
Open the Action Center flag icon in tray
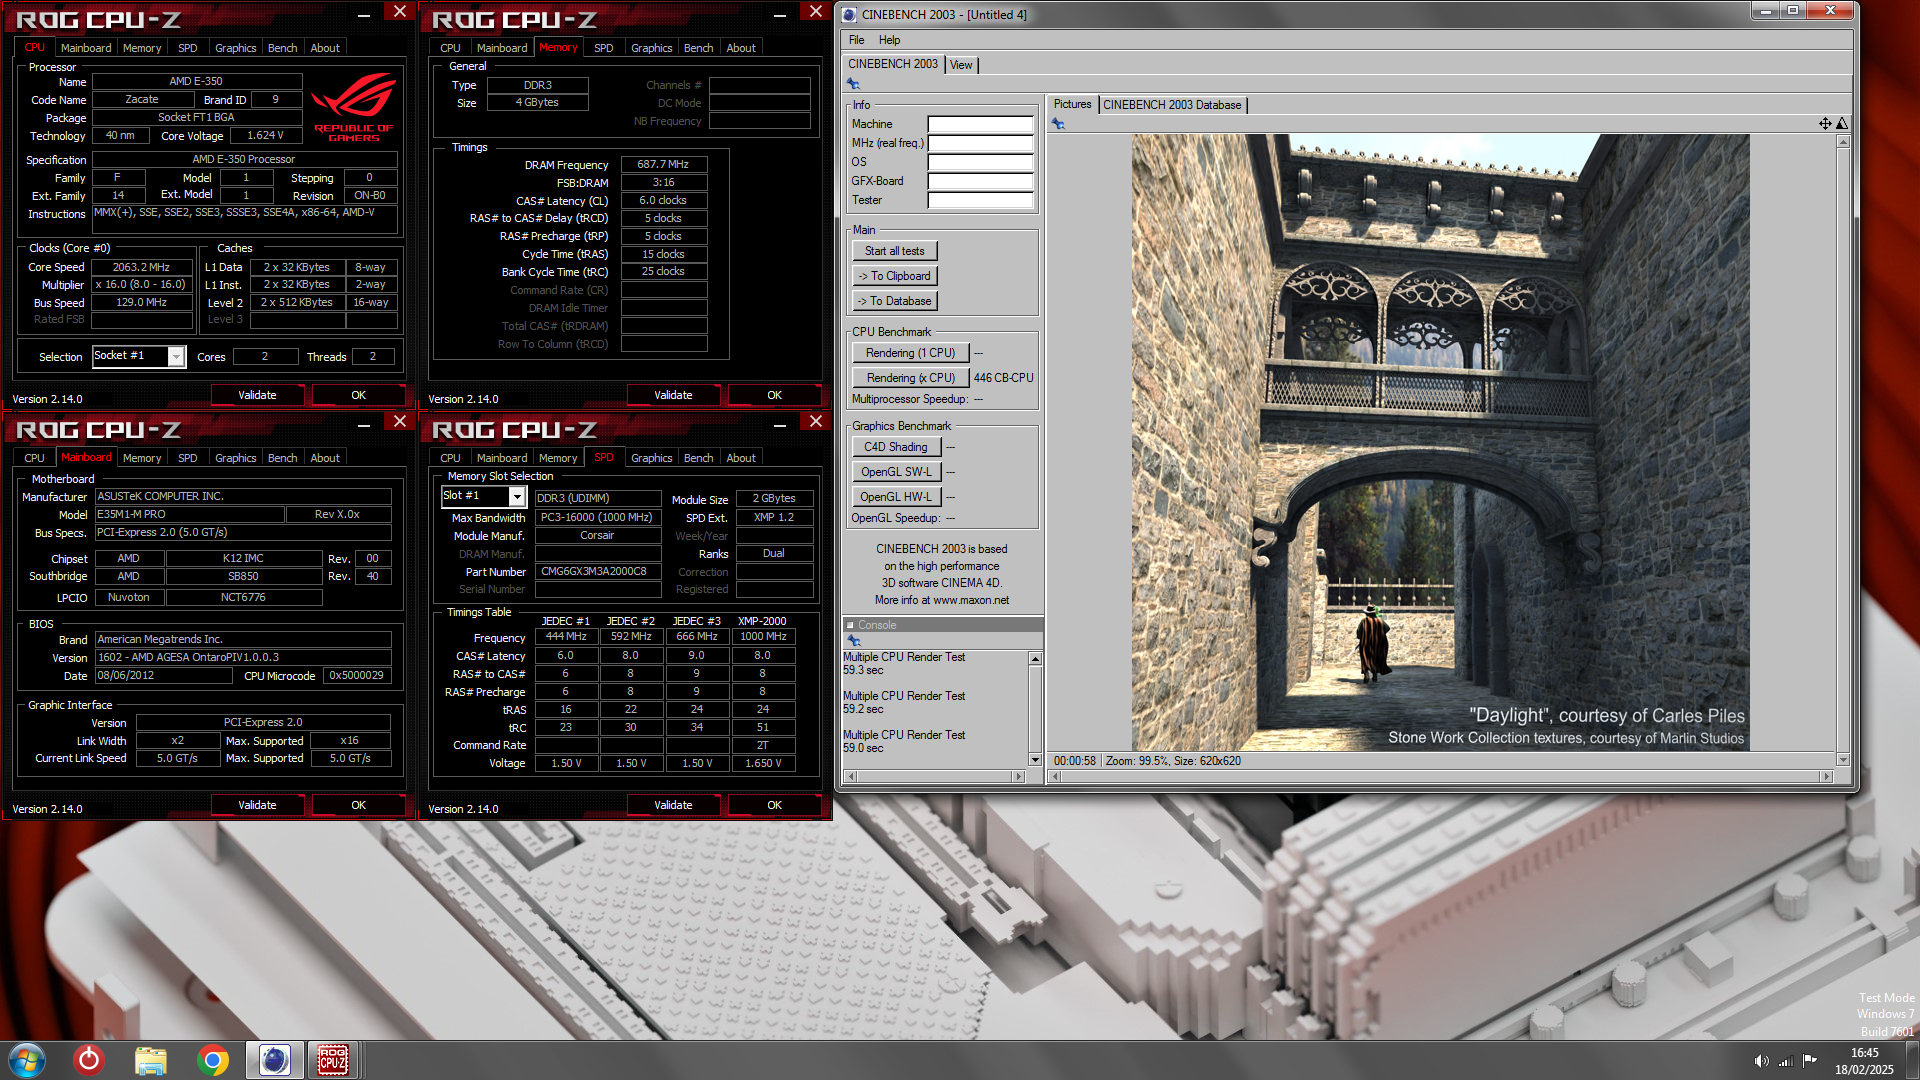tap(1810, 1061)
